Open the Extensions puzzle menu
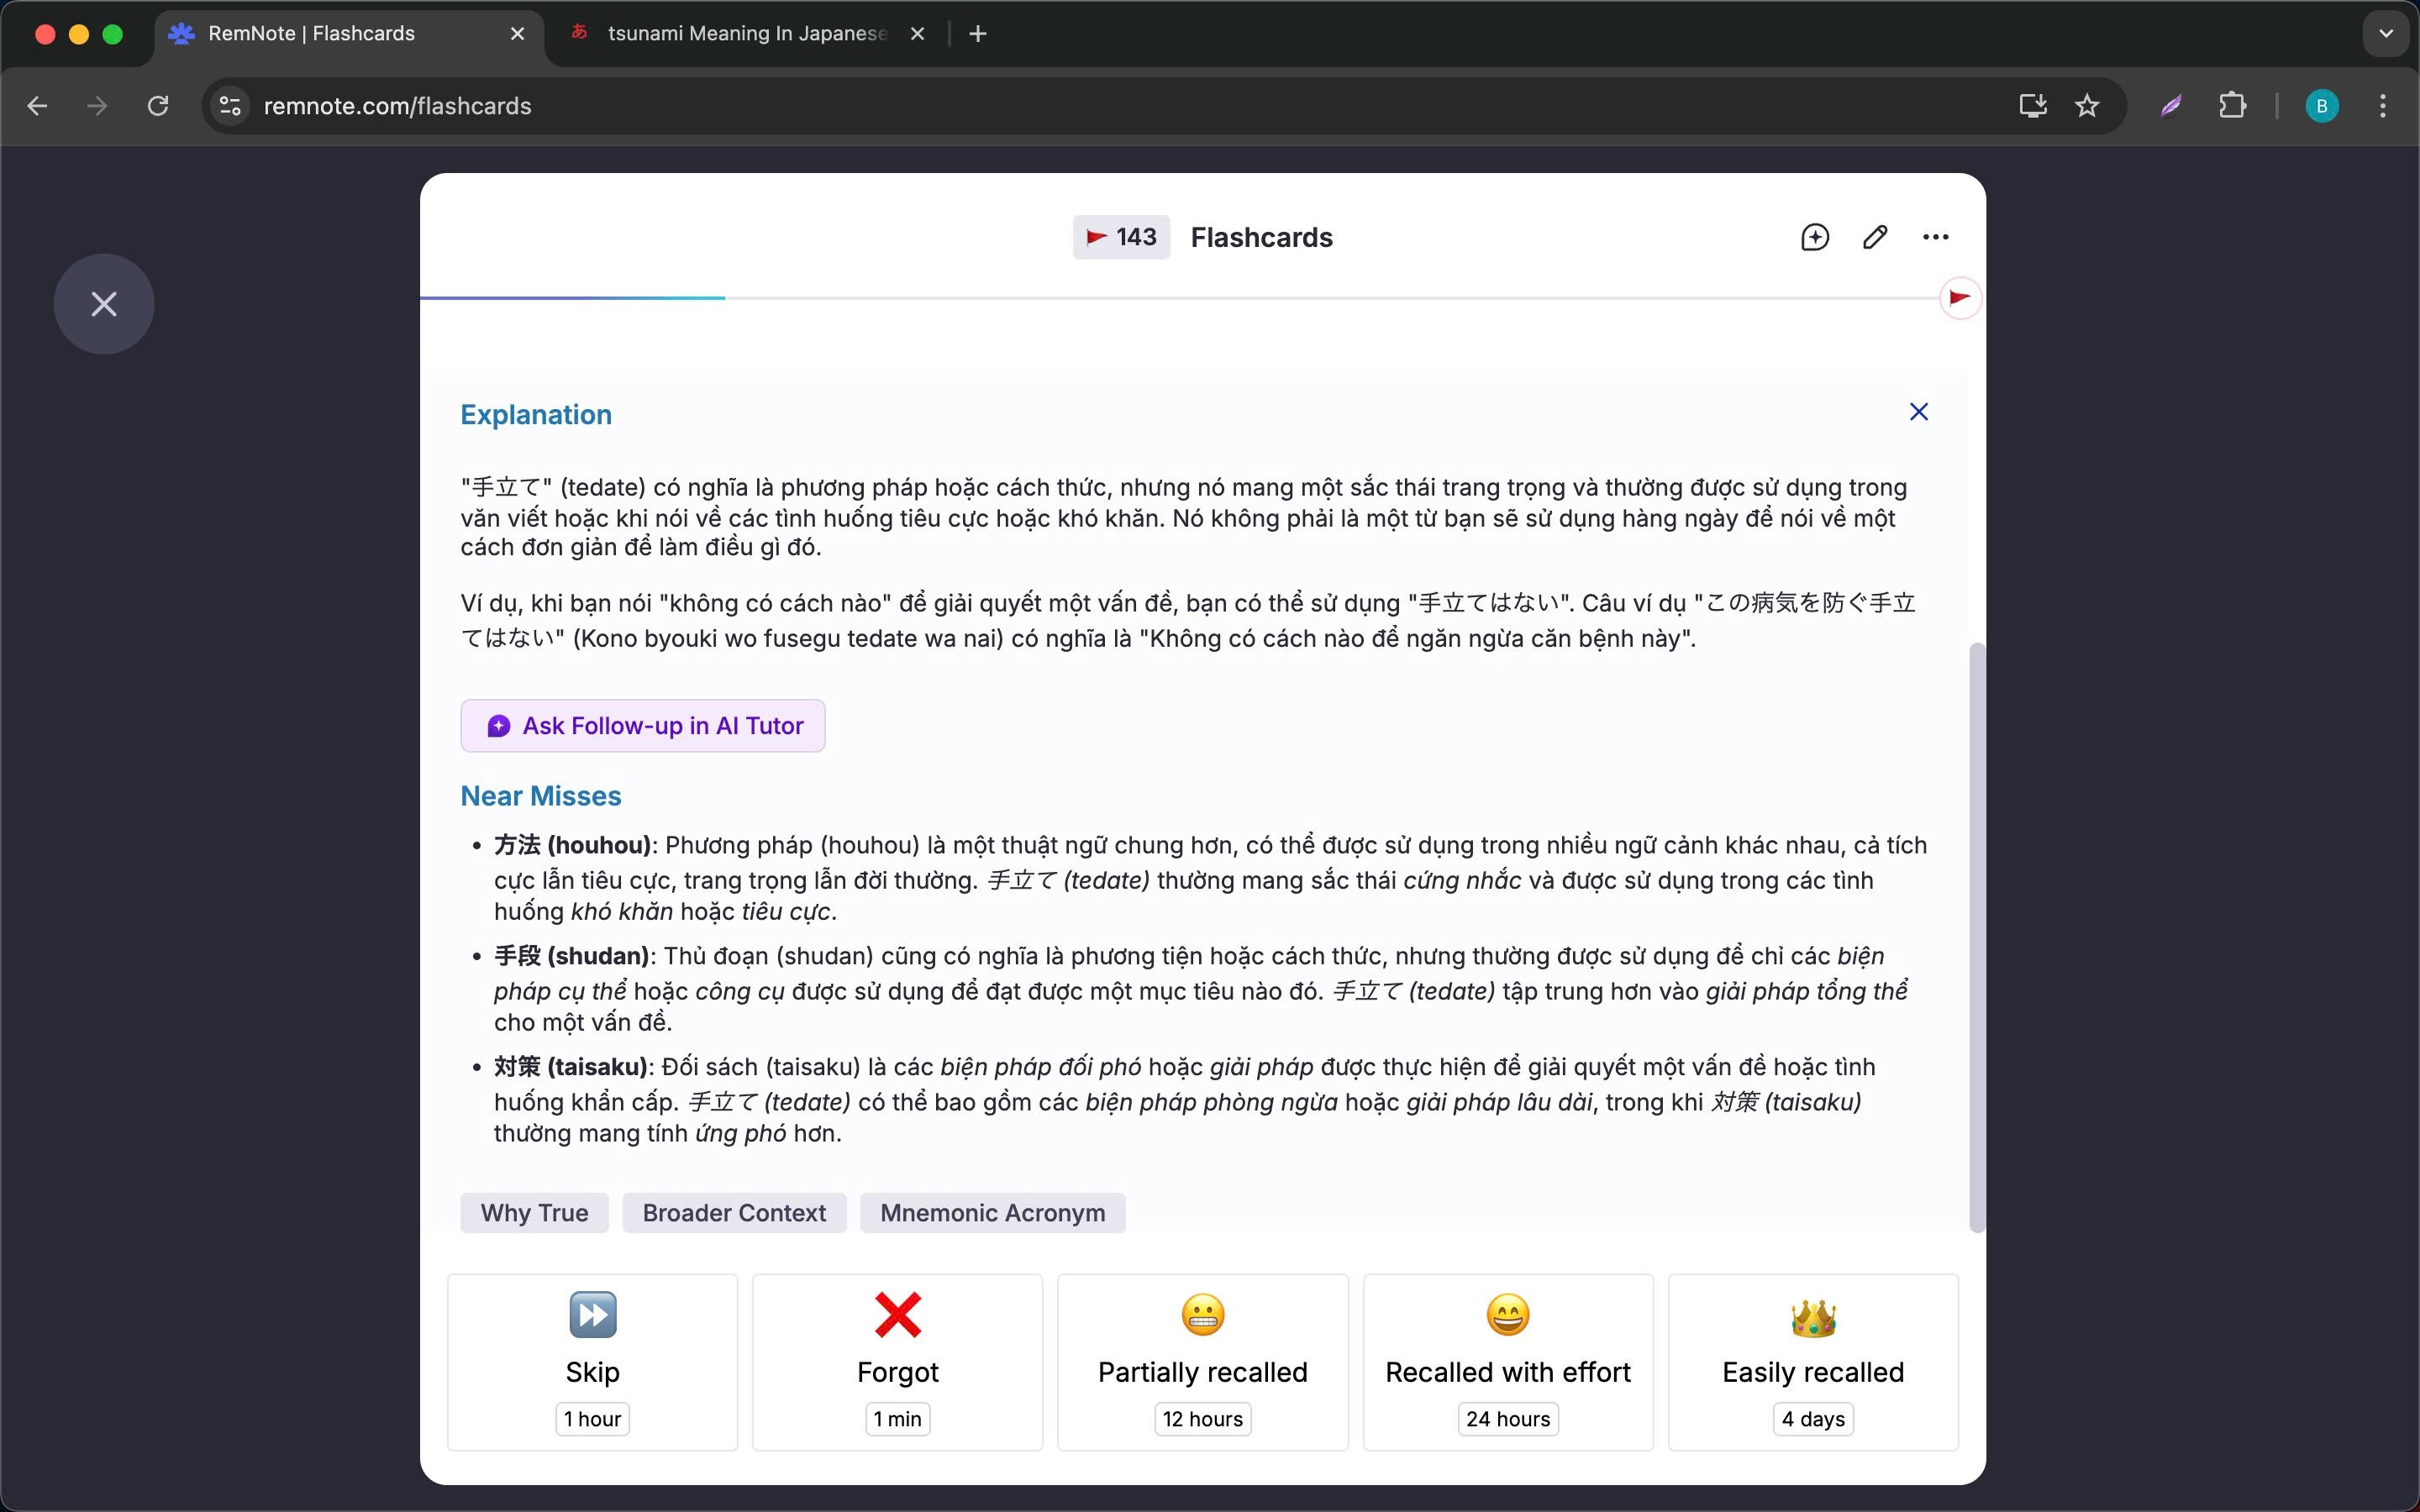Image resolution: width=2420 pixels, height=1512 pixels. click(2232, 106)
